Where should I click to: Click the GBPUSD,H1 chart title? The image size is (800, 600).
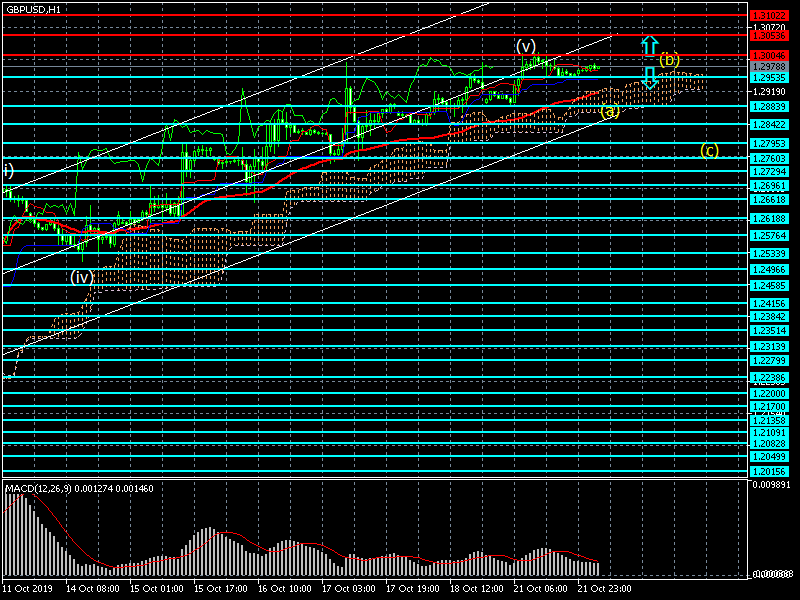[33, 8]
